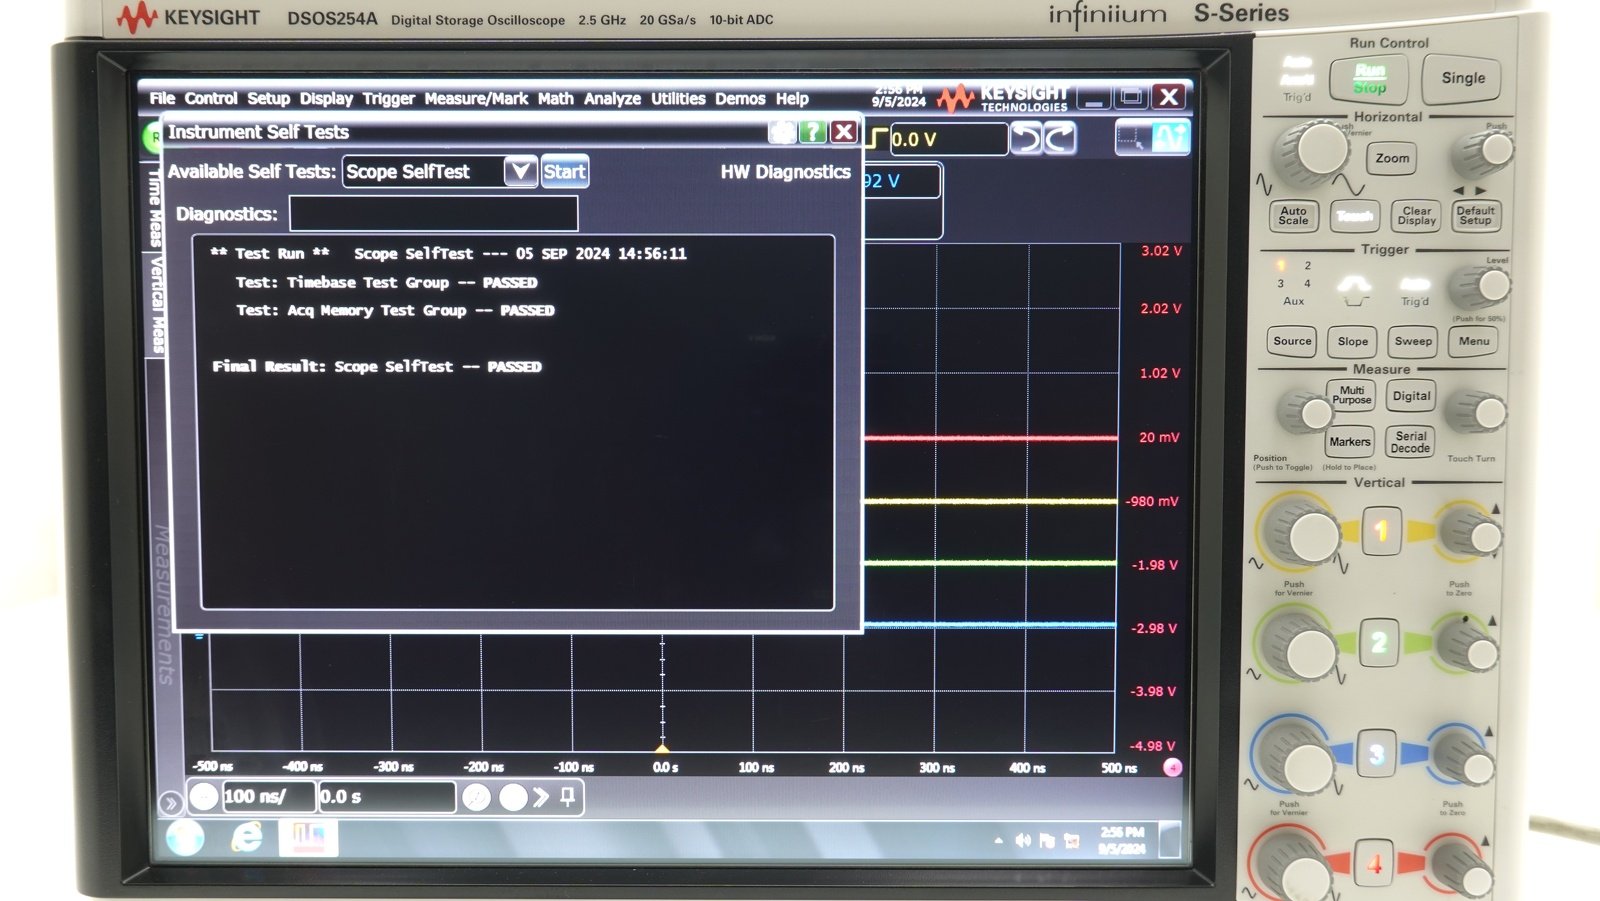
Task: Open the Help menu
Action: click(792, 98)
